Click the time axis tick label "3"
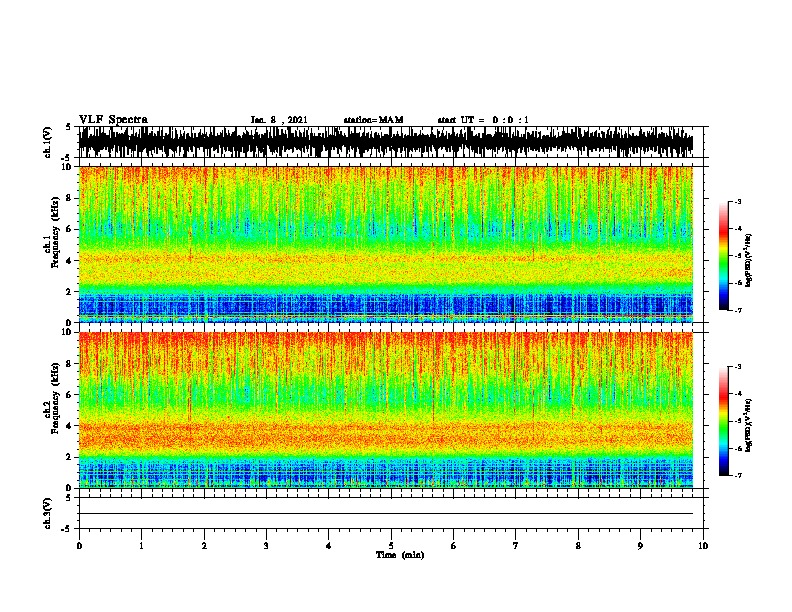This screenshot has width=792, height=612. (266, 545)
